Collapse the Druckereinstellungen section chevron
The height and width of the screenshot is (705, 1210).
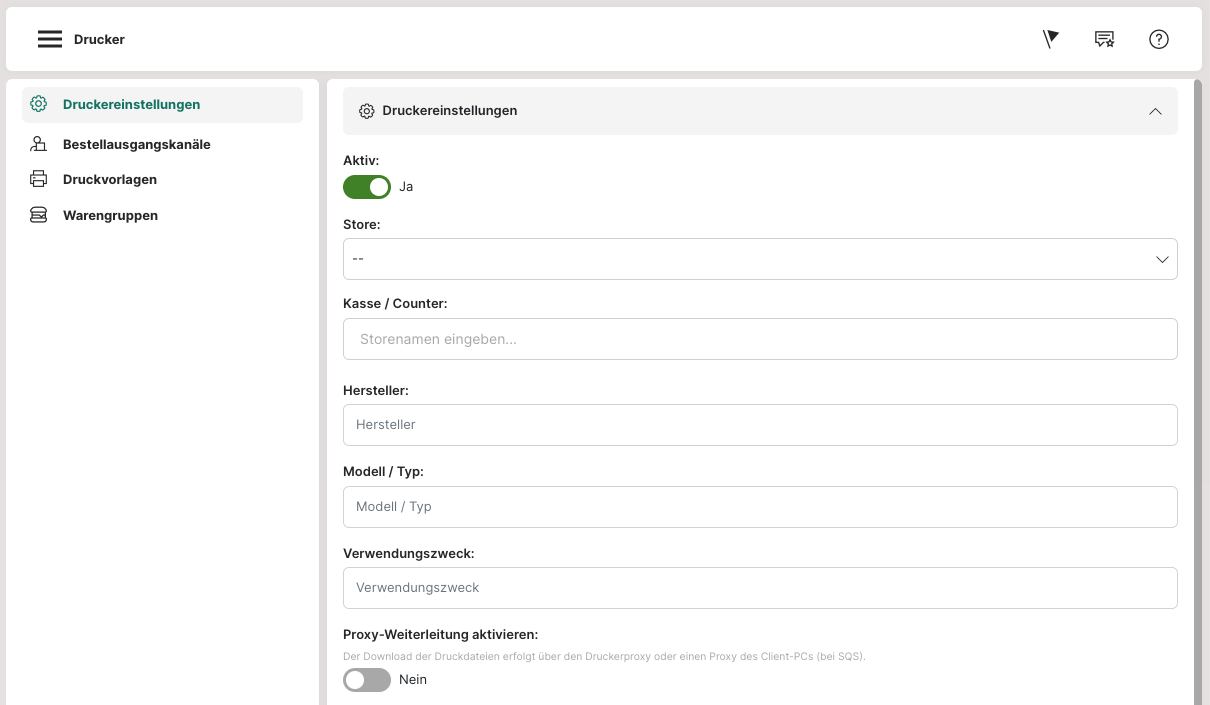[x=1155, y=111]
